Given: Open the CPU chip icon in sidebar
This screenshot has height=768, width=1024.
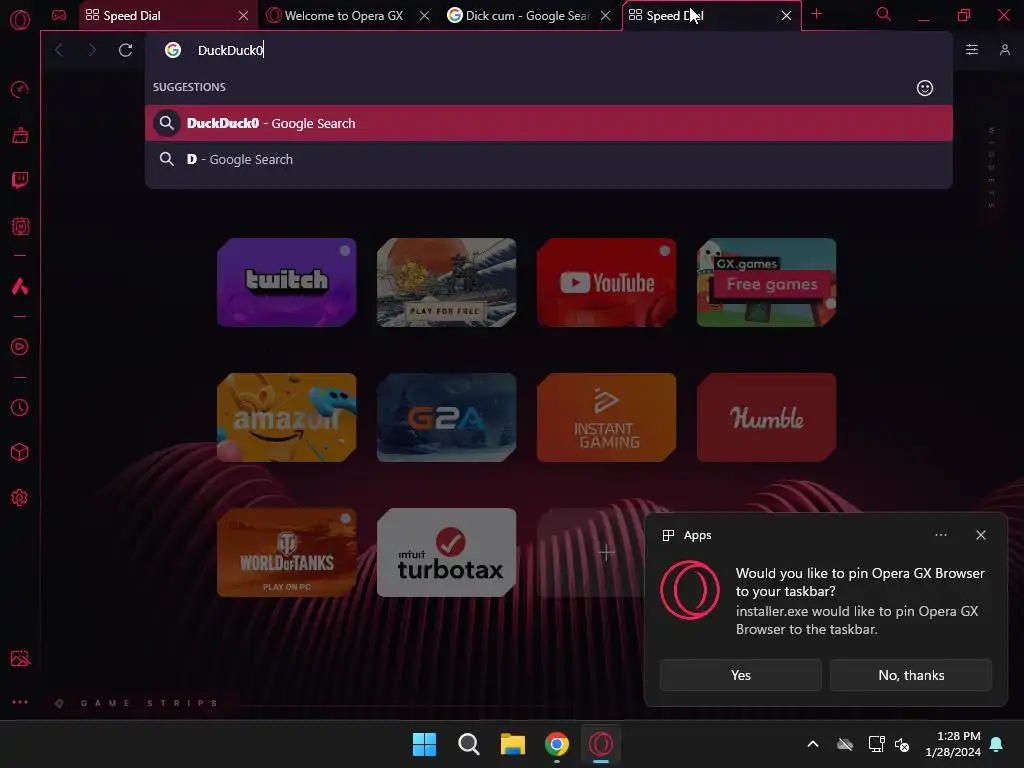Looking at the screenshot, I should pyautogui.click(x=20, y=226).
